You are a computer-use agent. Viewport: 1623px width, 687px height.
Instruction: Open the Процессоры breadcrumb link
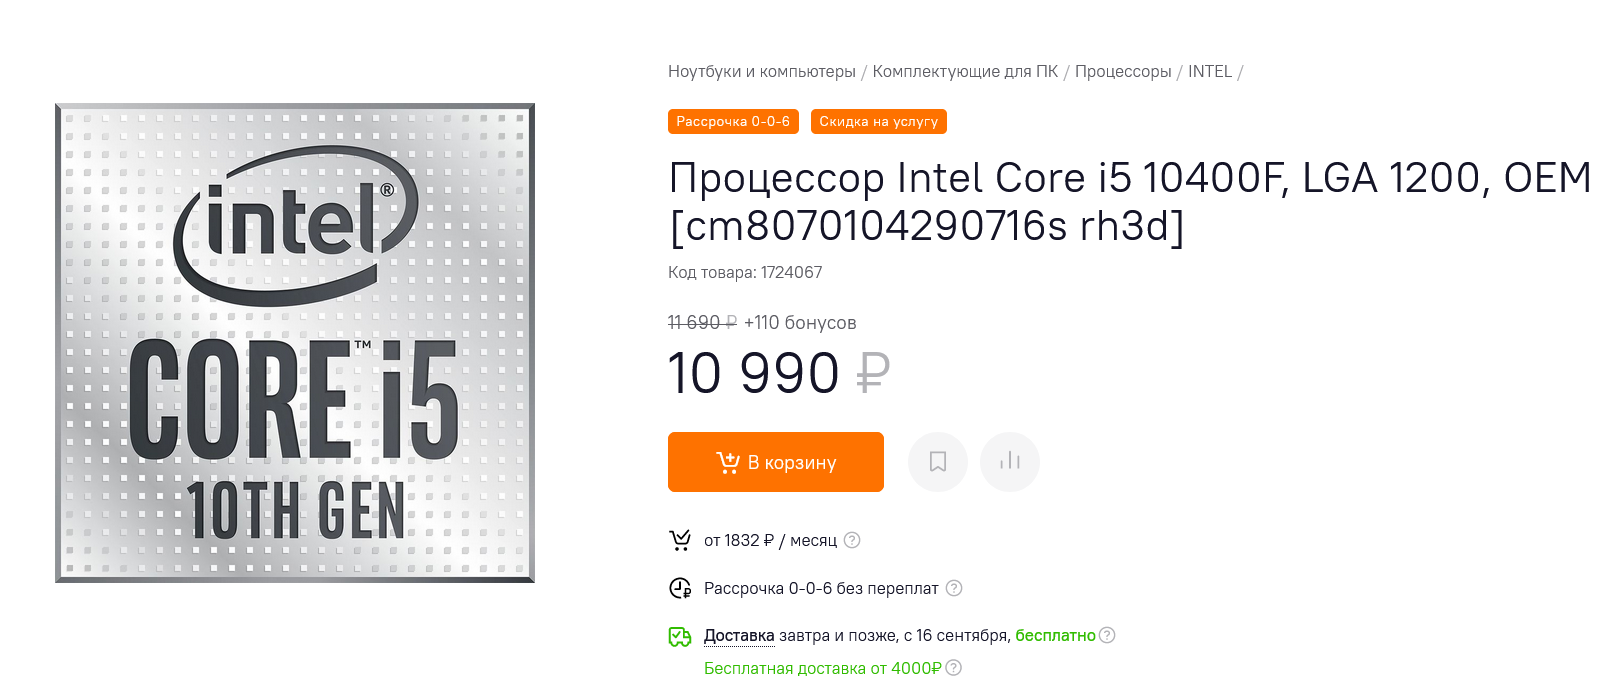point(1123,72)
